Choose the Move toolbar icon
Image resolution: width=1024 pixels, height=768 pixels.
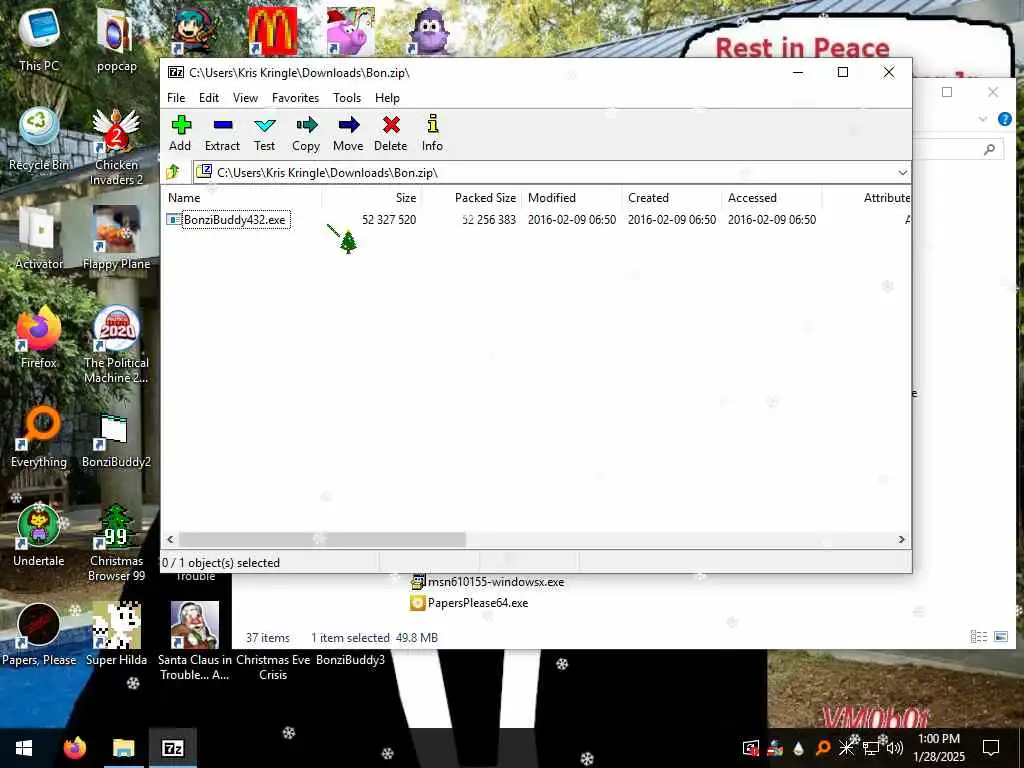(348, 133)
